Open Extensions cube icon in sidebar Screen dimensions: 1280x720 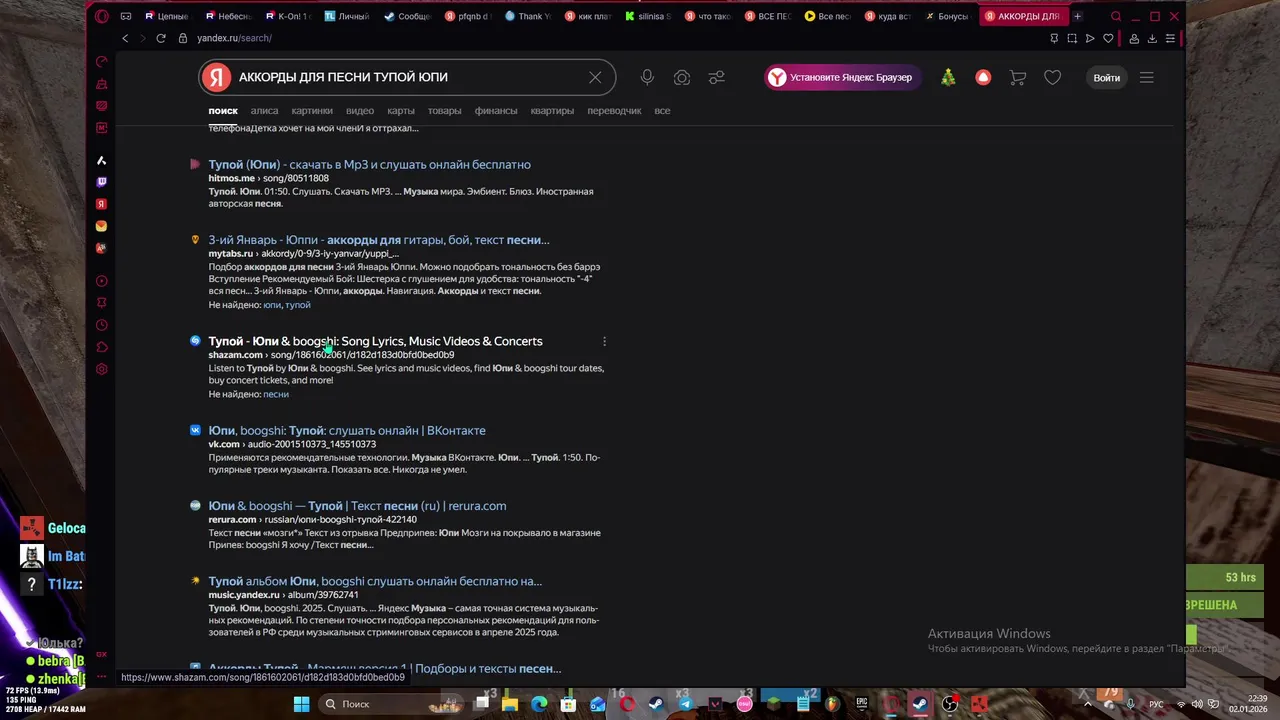tap(101, 347)
